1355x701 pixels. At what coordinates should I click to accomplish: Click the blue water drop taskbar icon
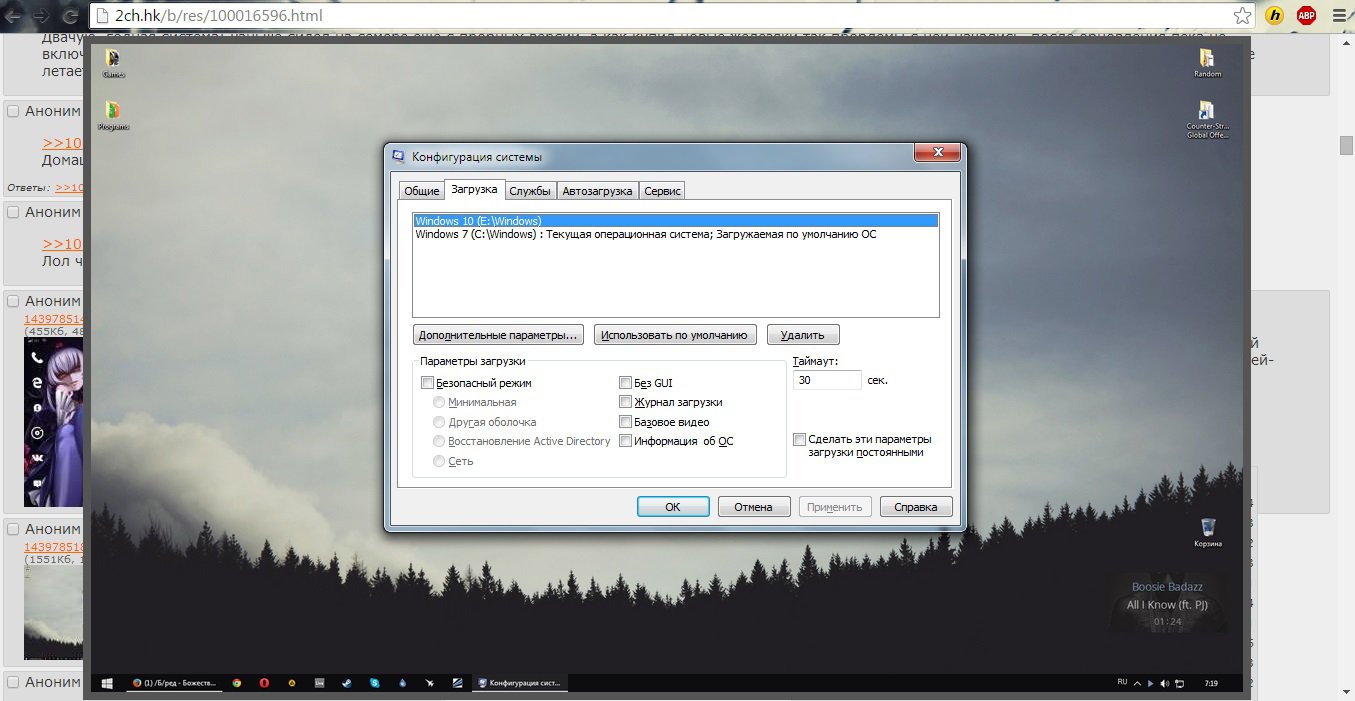tap(402, 684)
